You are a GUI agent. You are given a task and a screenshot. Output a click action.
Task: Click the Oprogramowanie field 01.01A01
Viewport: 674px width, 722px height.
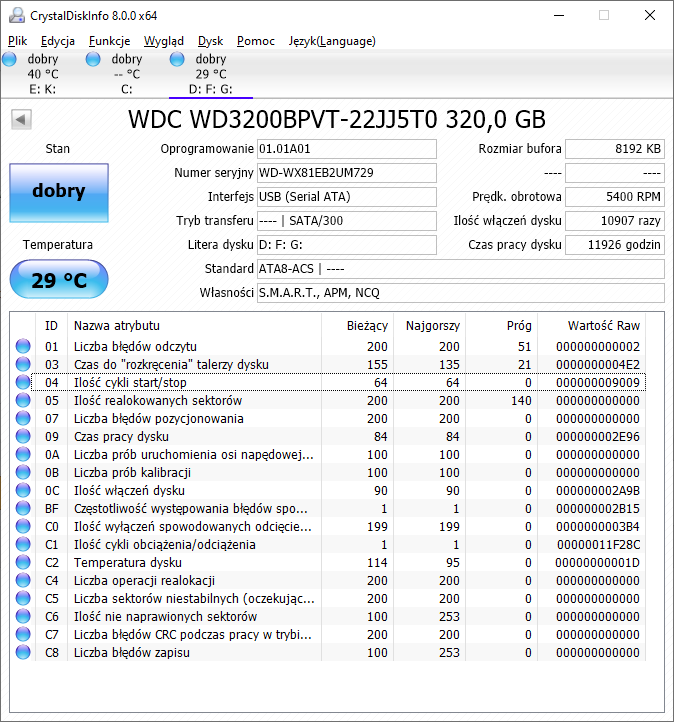[x=347, y=149]
